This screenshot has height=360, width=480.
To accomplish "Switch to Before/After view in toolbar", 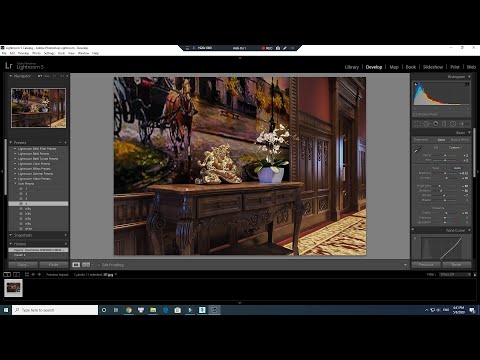I will coord(86,265).
